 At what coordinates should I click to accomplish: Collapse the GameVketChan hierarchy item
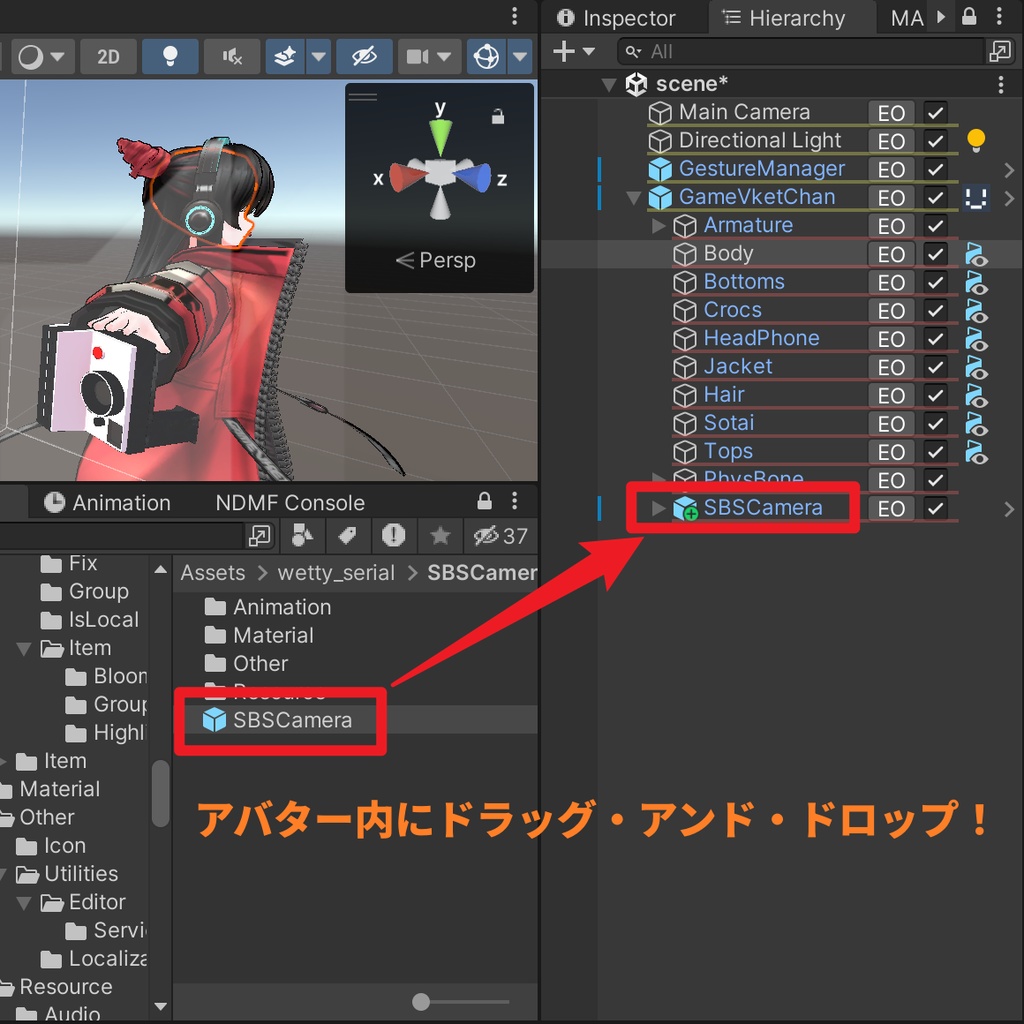click(633, 197)
